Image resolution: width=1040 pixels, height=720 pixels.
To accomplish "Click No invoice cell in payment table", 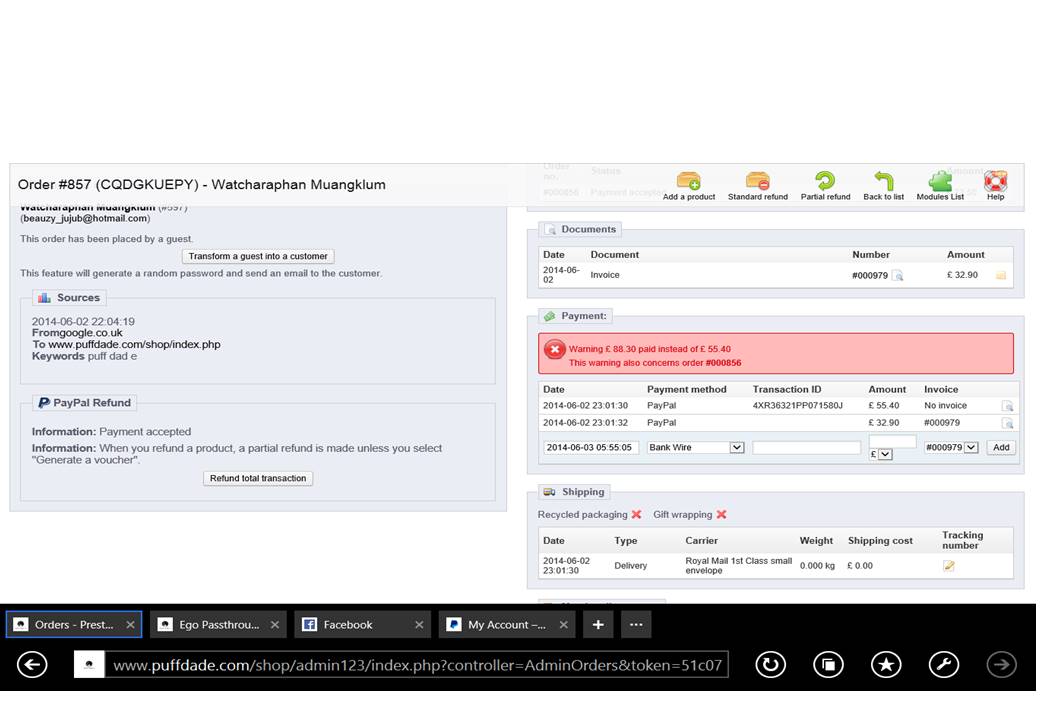I will tap(945, 406).
